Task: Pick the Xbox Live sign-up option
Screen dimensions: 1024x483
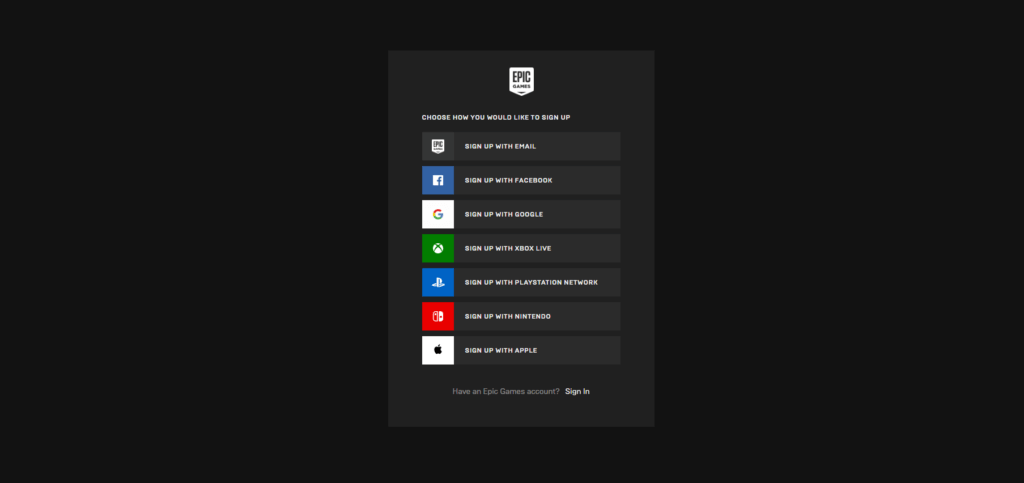Action: (x=521, y=248)
